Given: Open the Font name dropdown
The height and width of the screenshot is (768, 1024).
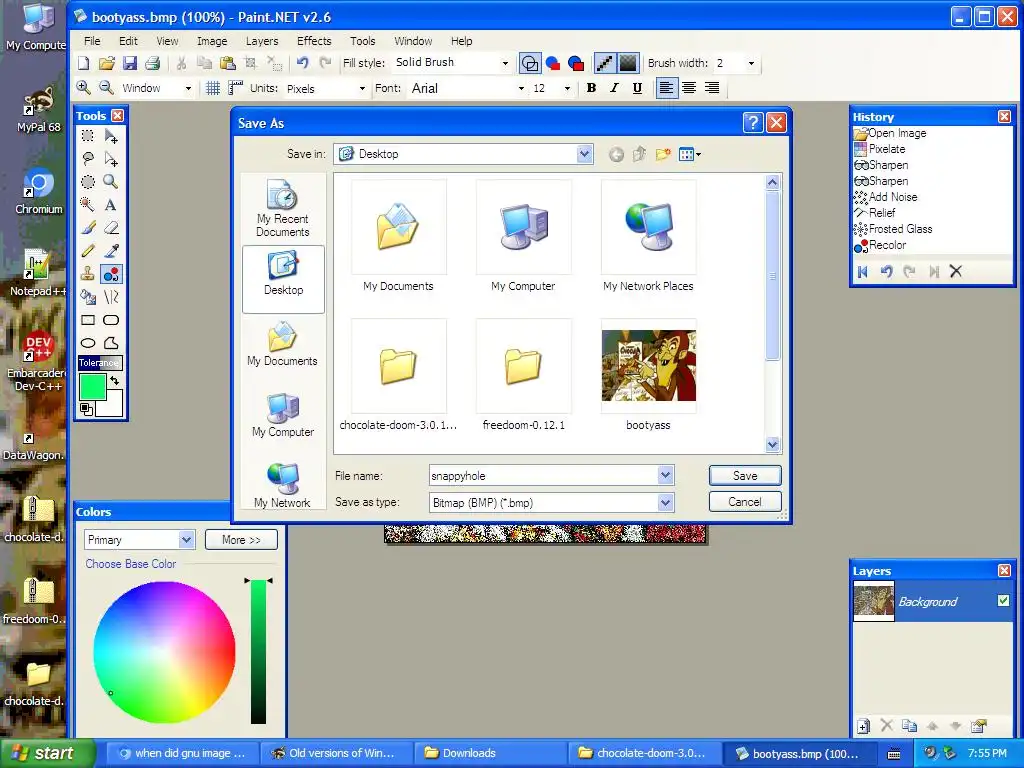Looking at the screenshot, I should (520, 88).
